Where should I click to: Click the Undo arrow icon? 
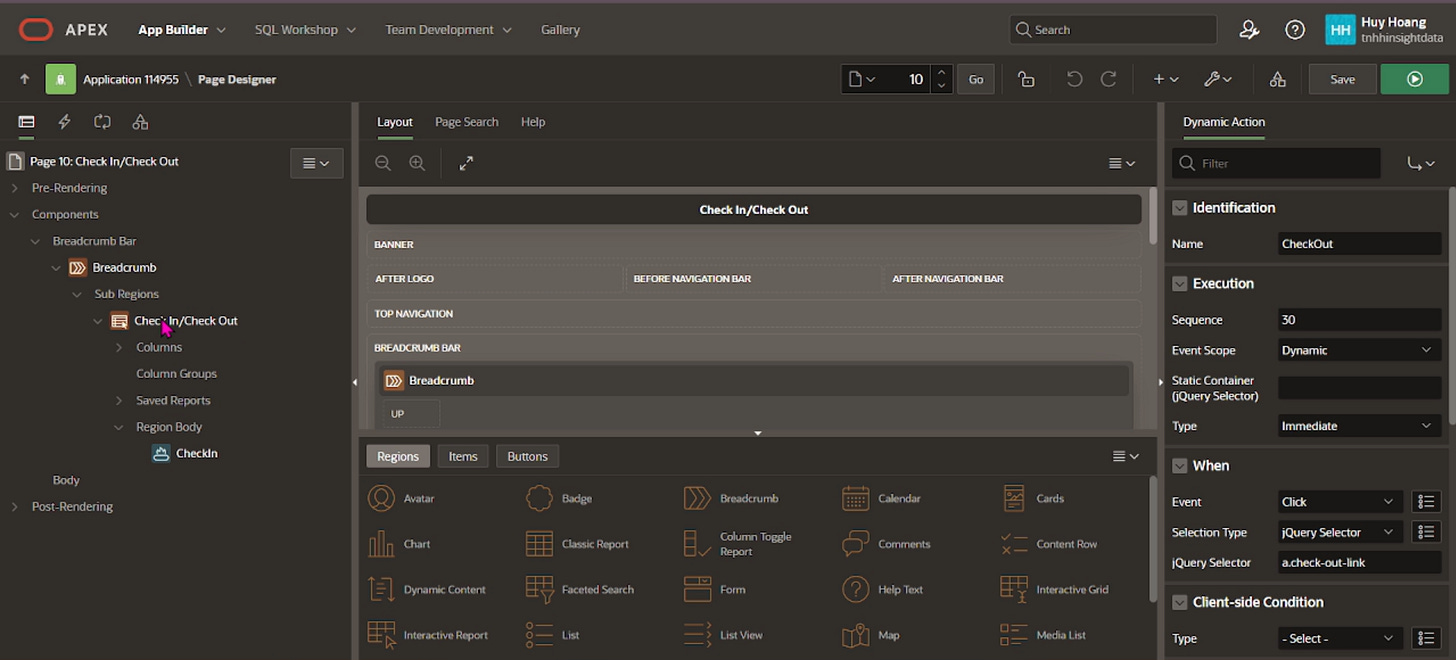[x=1074, y=79]
